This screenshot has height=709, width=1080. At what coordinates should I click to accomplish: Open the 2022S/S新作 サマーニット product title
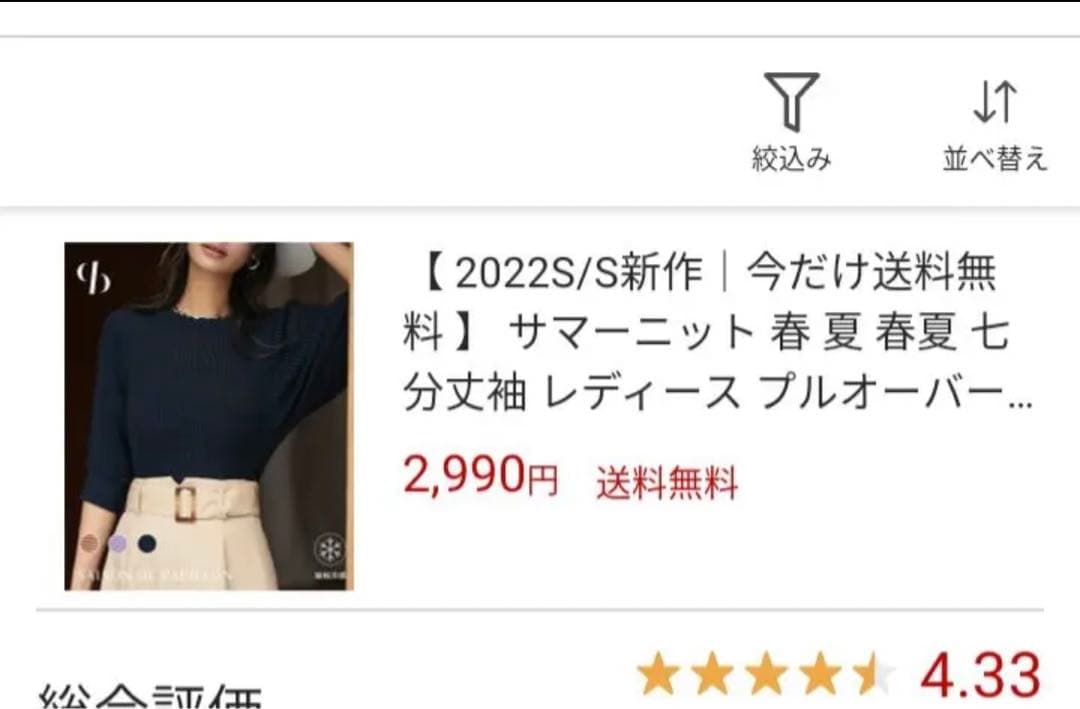click(716, 331)
